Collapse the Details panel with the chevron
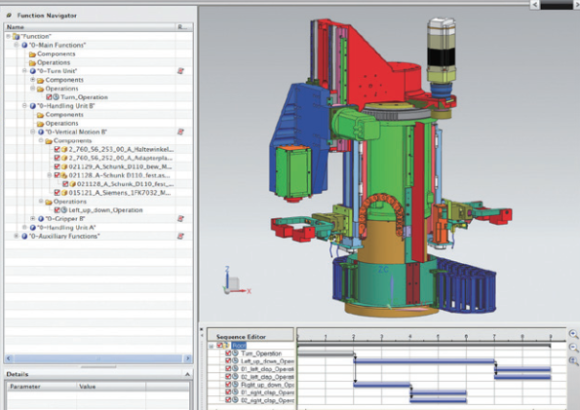The width and height of the screenshot is (580, 410). [187, 374]
